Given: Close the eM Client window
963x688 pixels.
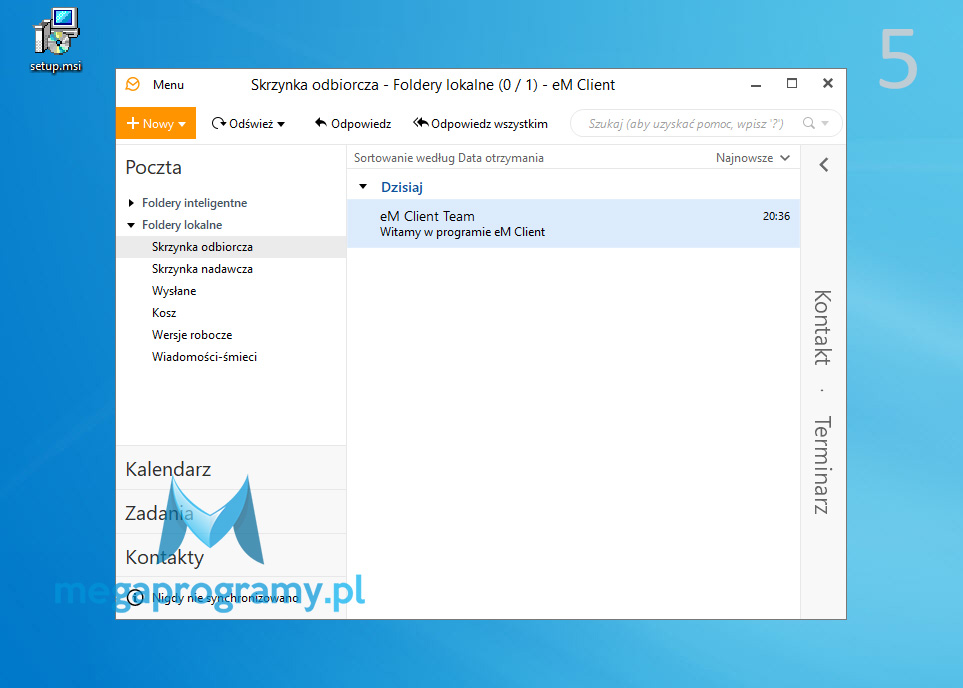Looking at the screenshot, I should point(828,84).
